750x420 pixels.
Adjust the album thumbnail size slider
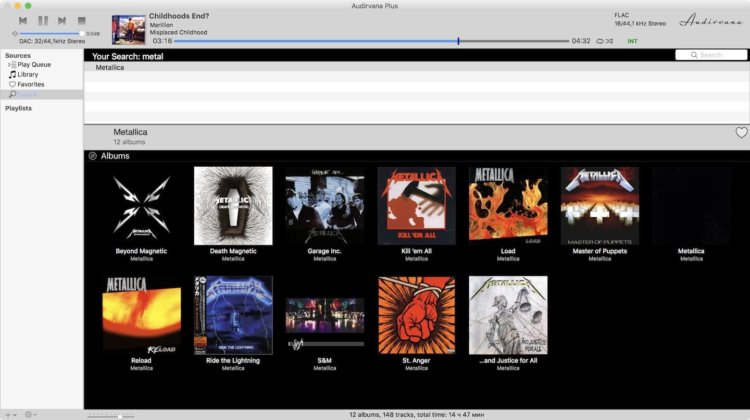point(111,415)
